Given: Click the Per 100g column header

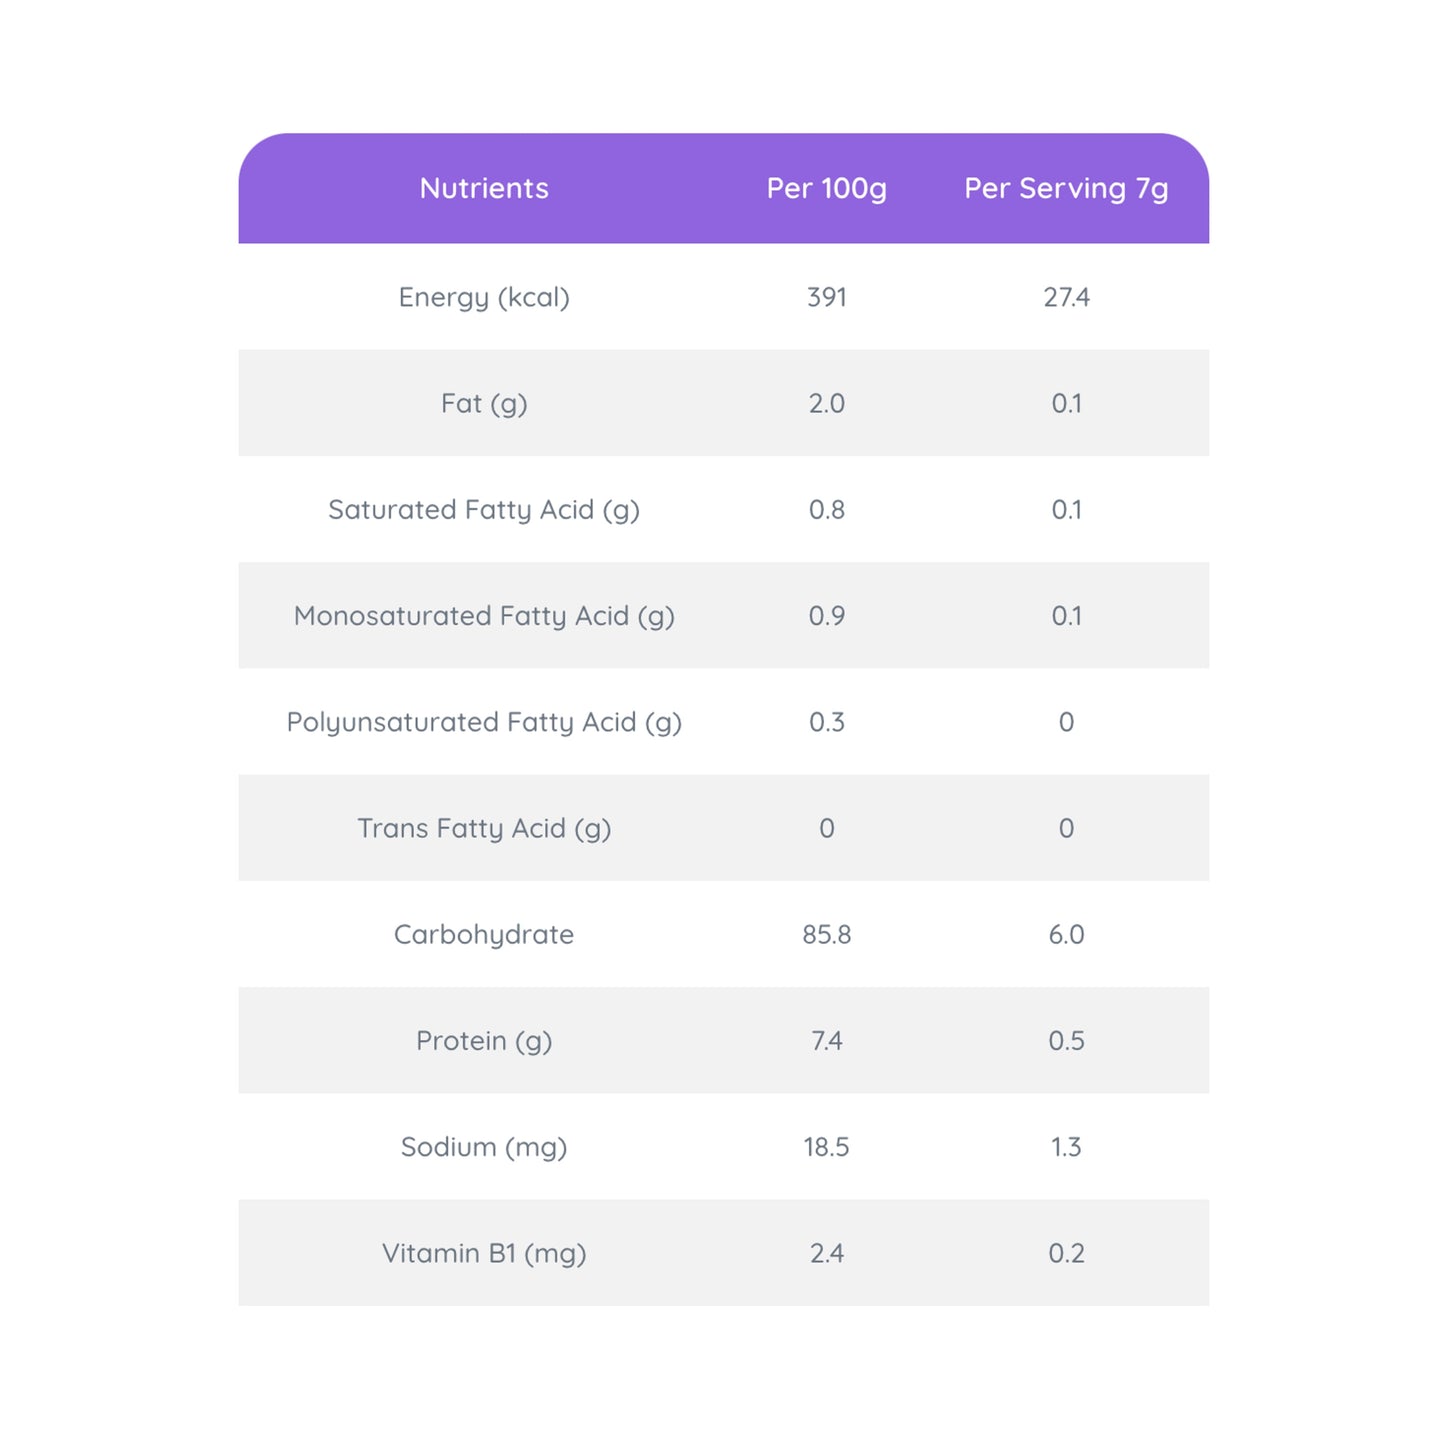Looking at the screenshot, I should (x=826, y=188).
